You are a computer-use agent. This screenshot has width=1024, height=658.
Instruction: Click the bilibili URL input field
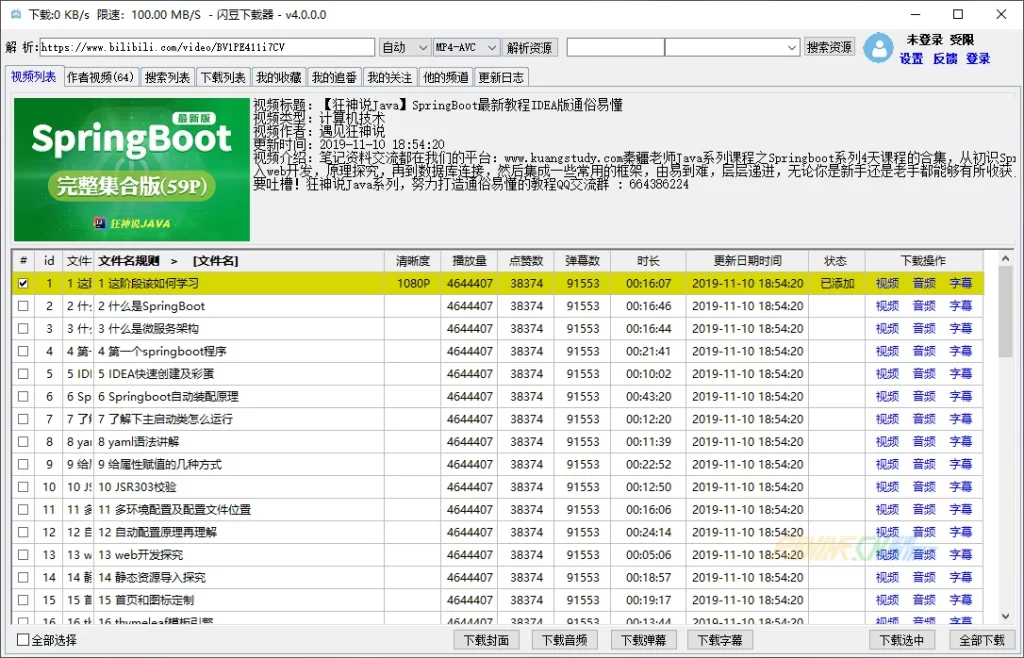coord(207,48)
